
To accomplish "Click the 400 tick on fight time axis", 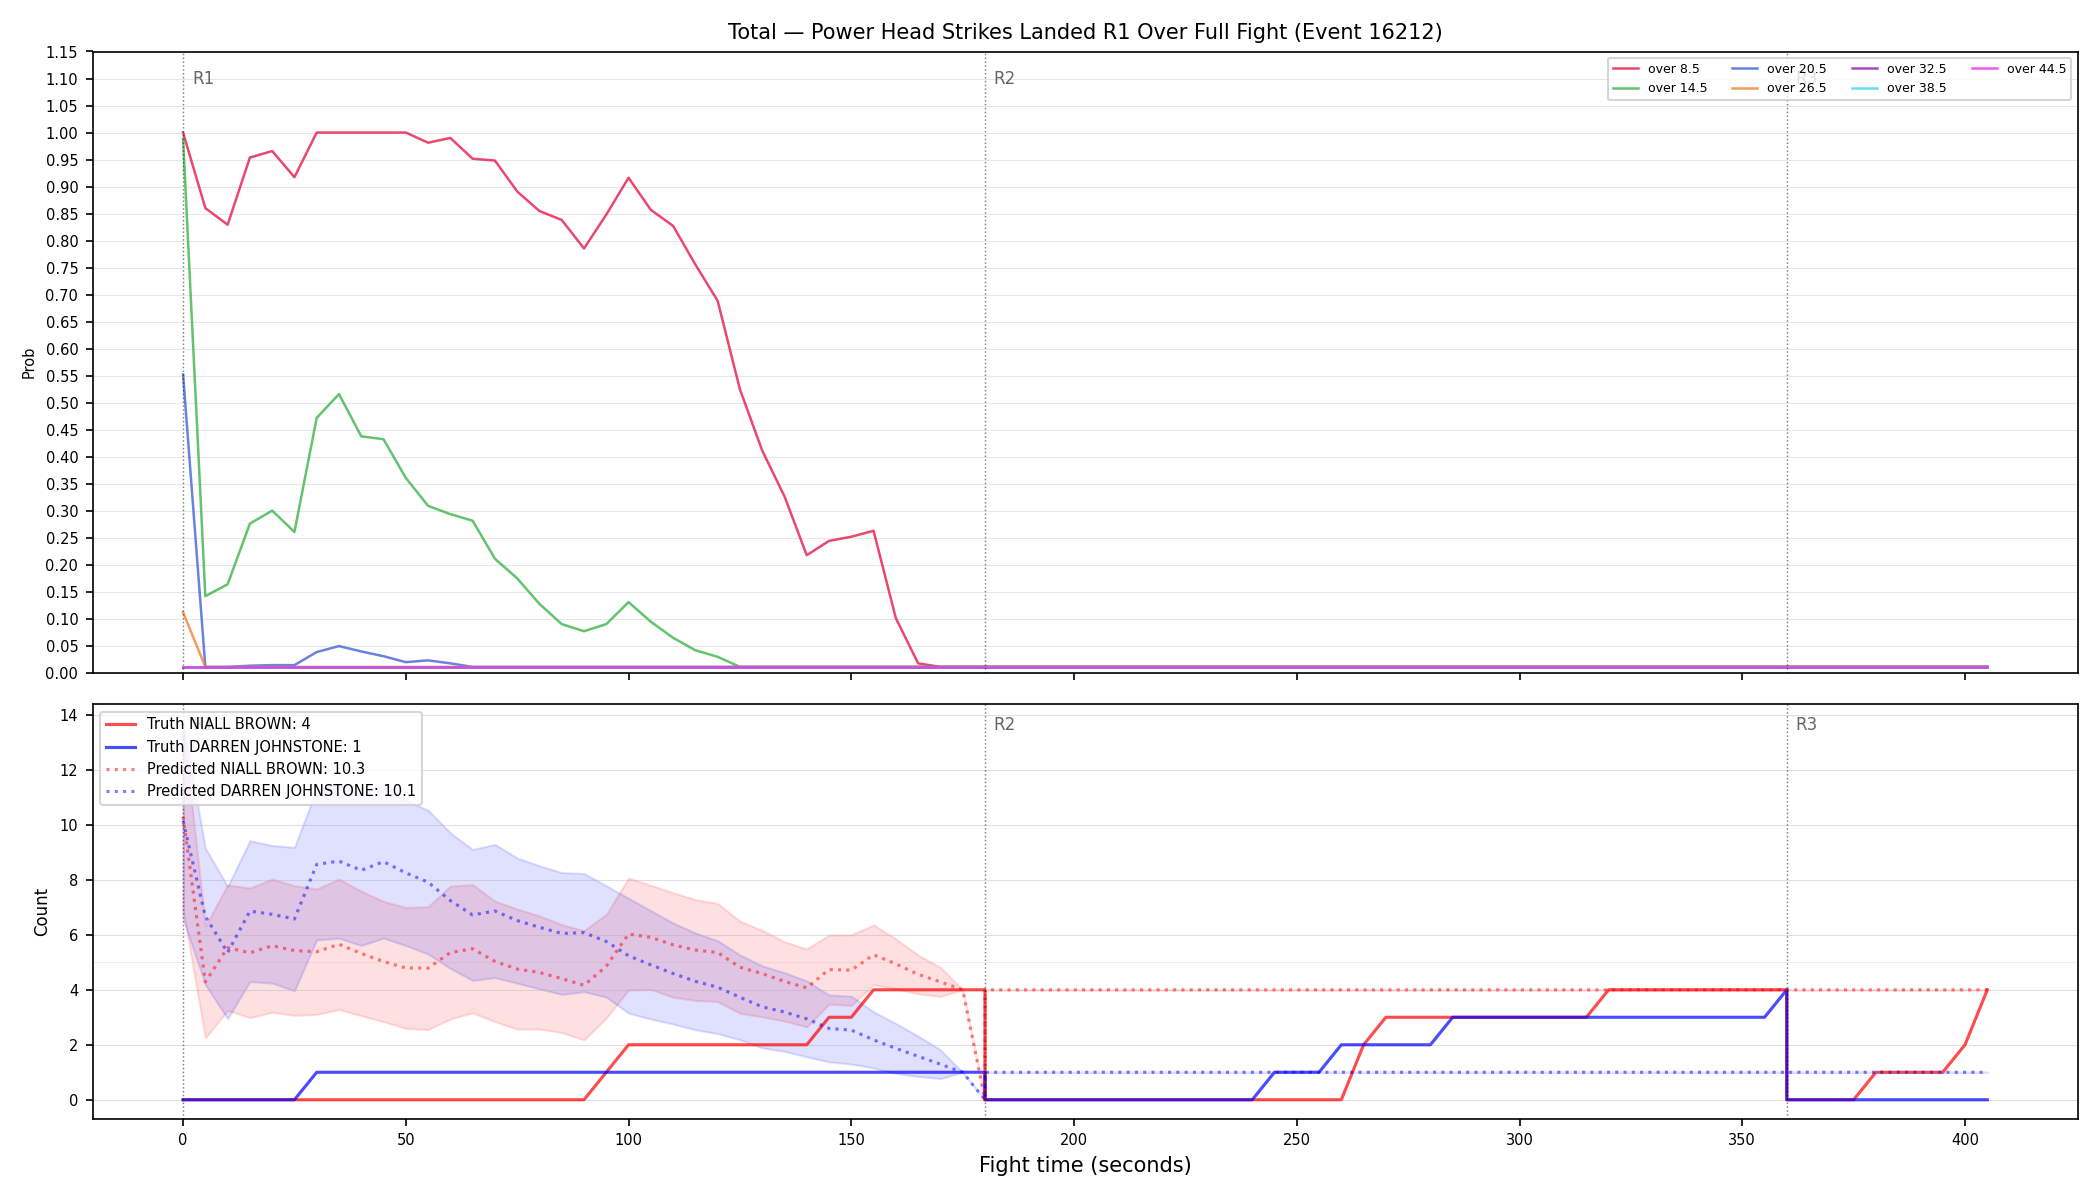I will click(1965, 1138).
